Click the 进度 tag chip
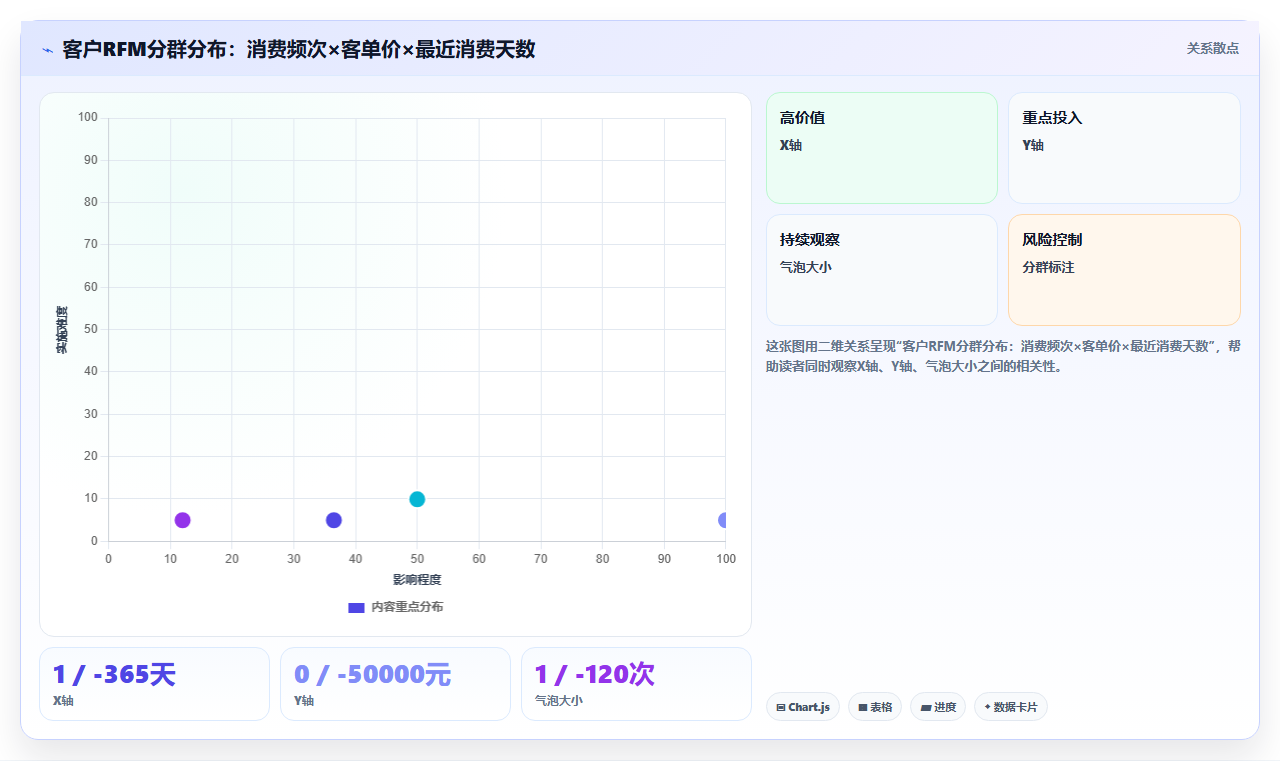 click(x=938, y=707)
